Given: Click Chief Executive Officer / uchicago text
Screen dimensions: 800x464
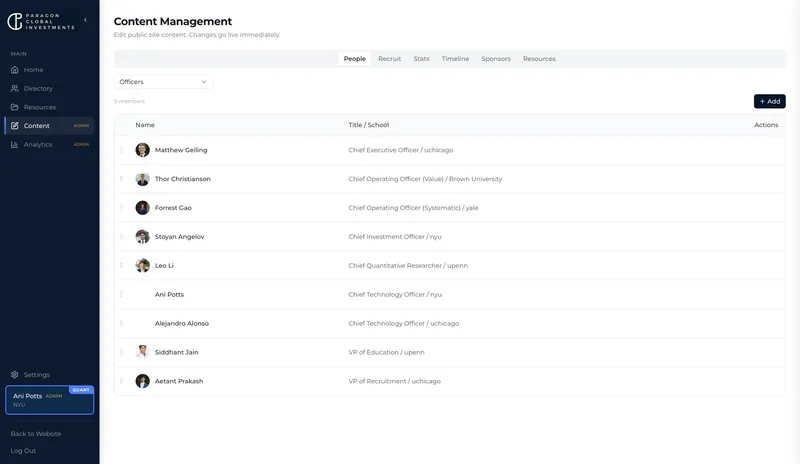Looking at the screenshot, I should point(401,150).
